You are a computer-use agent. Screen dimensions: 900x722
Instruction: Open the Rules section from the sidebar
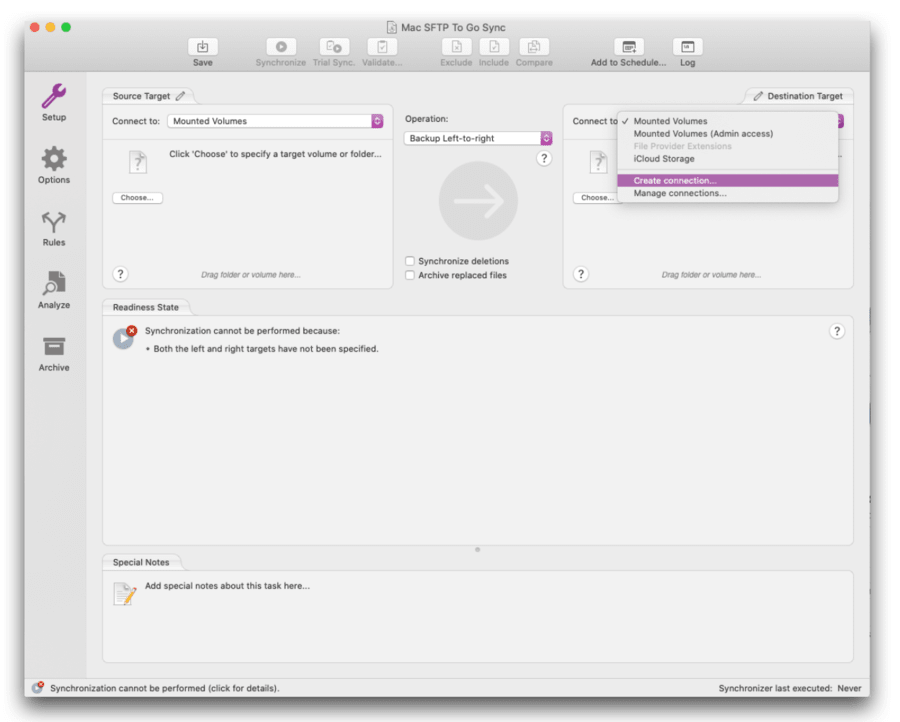coord(53,228)
